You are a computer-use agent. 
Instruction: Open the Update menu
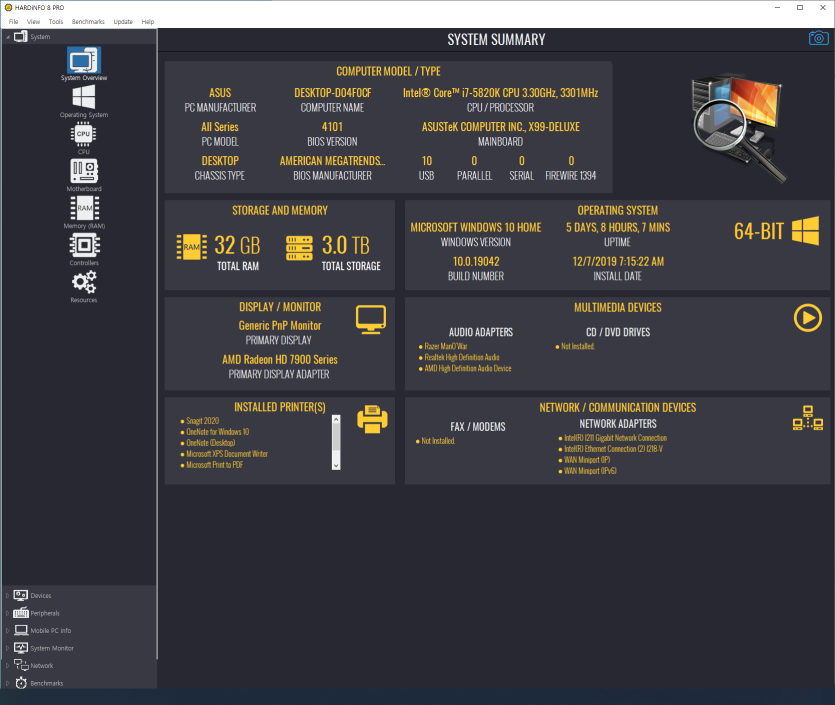123,22
